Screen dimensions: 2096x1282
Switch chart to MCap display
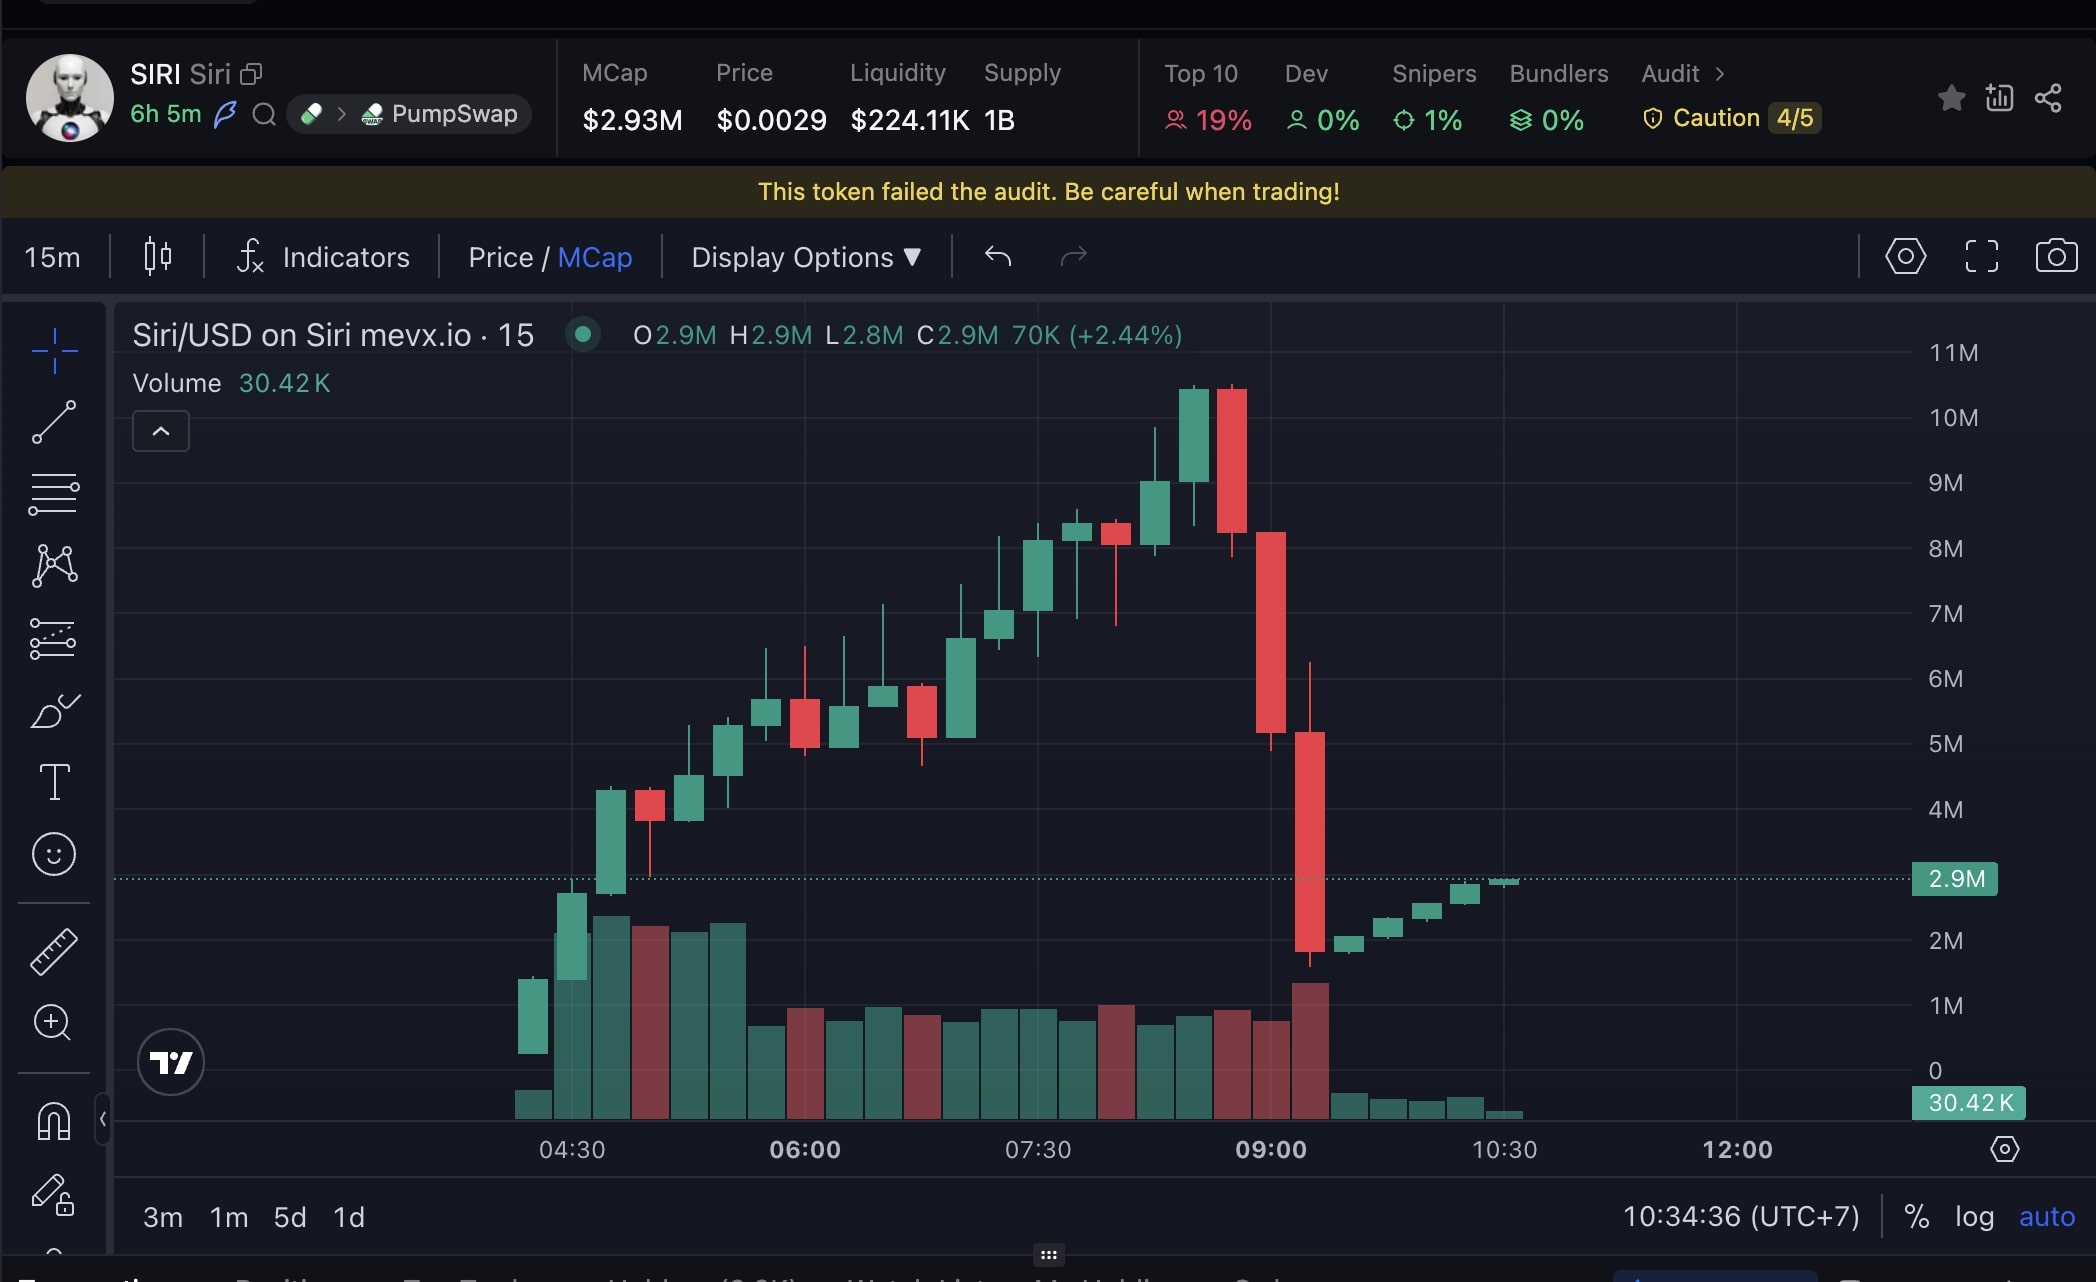click(x=595, y=257)
